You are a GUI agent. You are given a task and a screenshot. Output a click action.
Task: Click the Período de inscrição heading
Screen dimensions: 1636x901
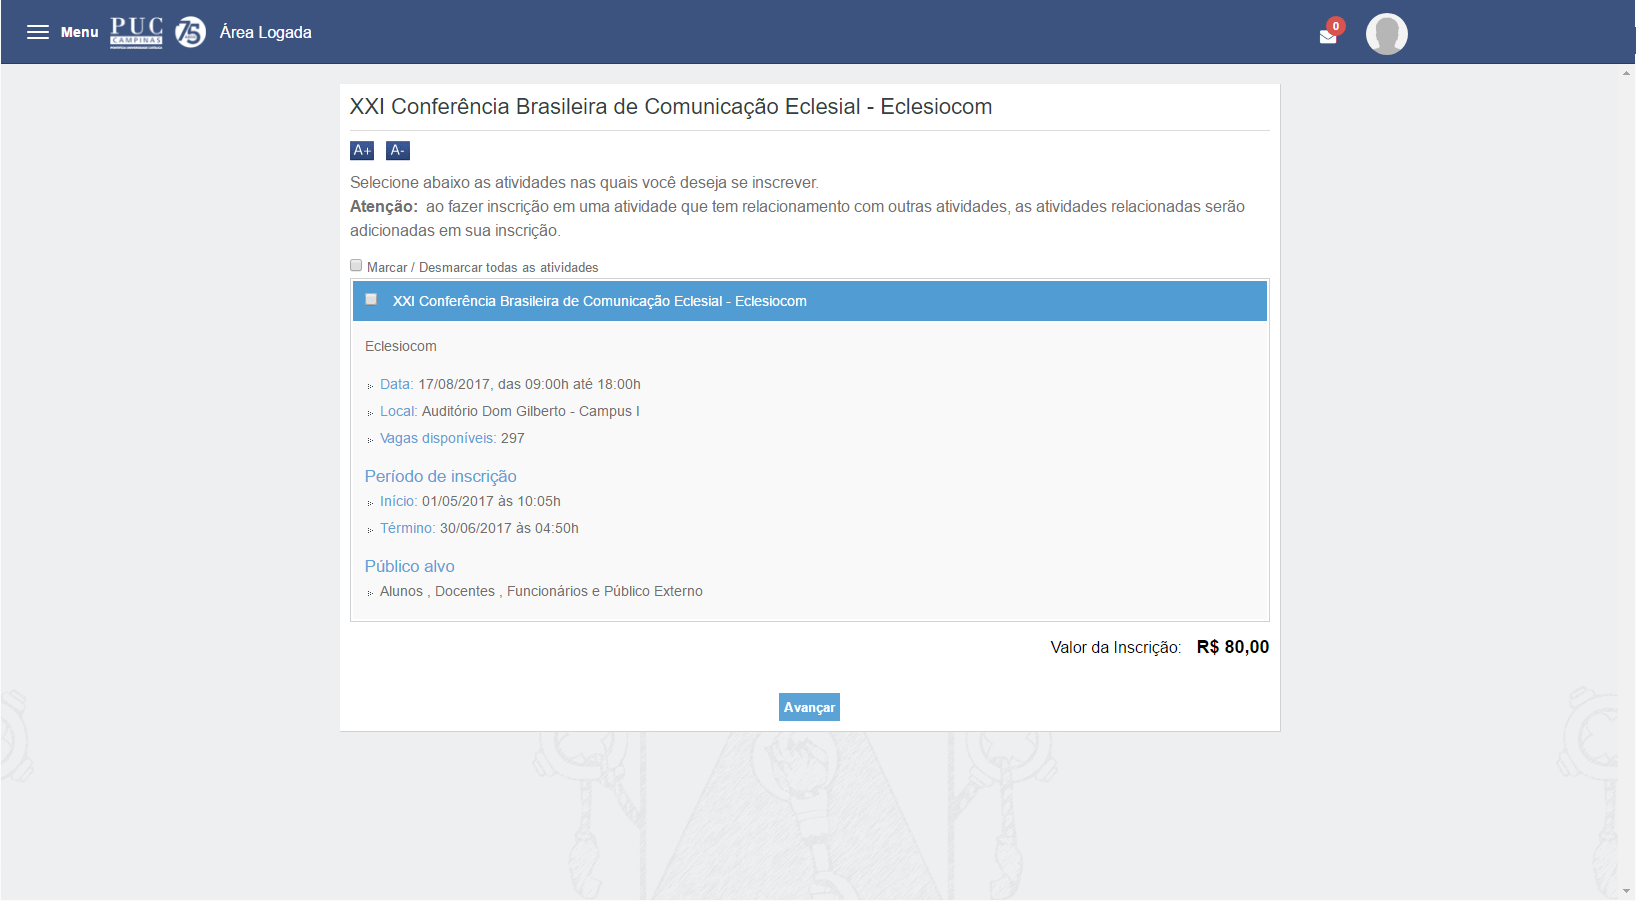pyautogui.click(x=440, y=476)
